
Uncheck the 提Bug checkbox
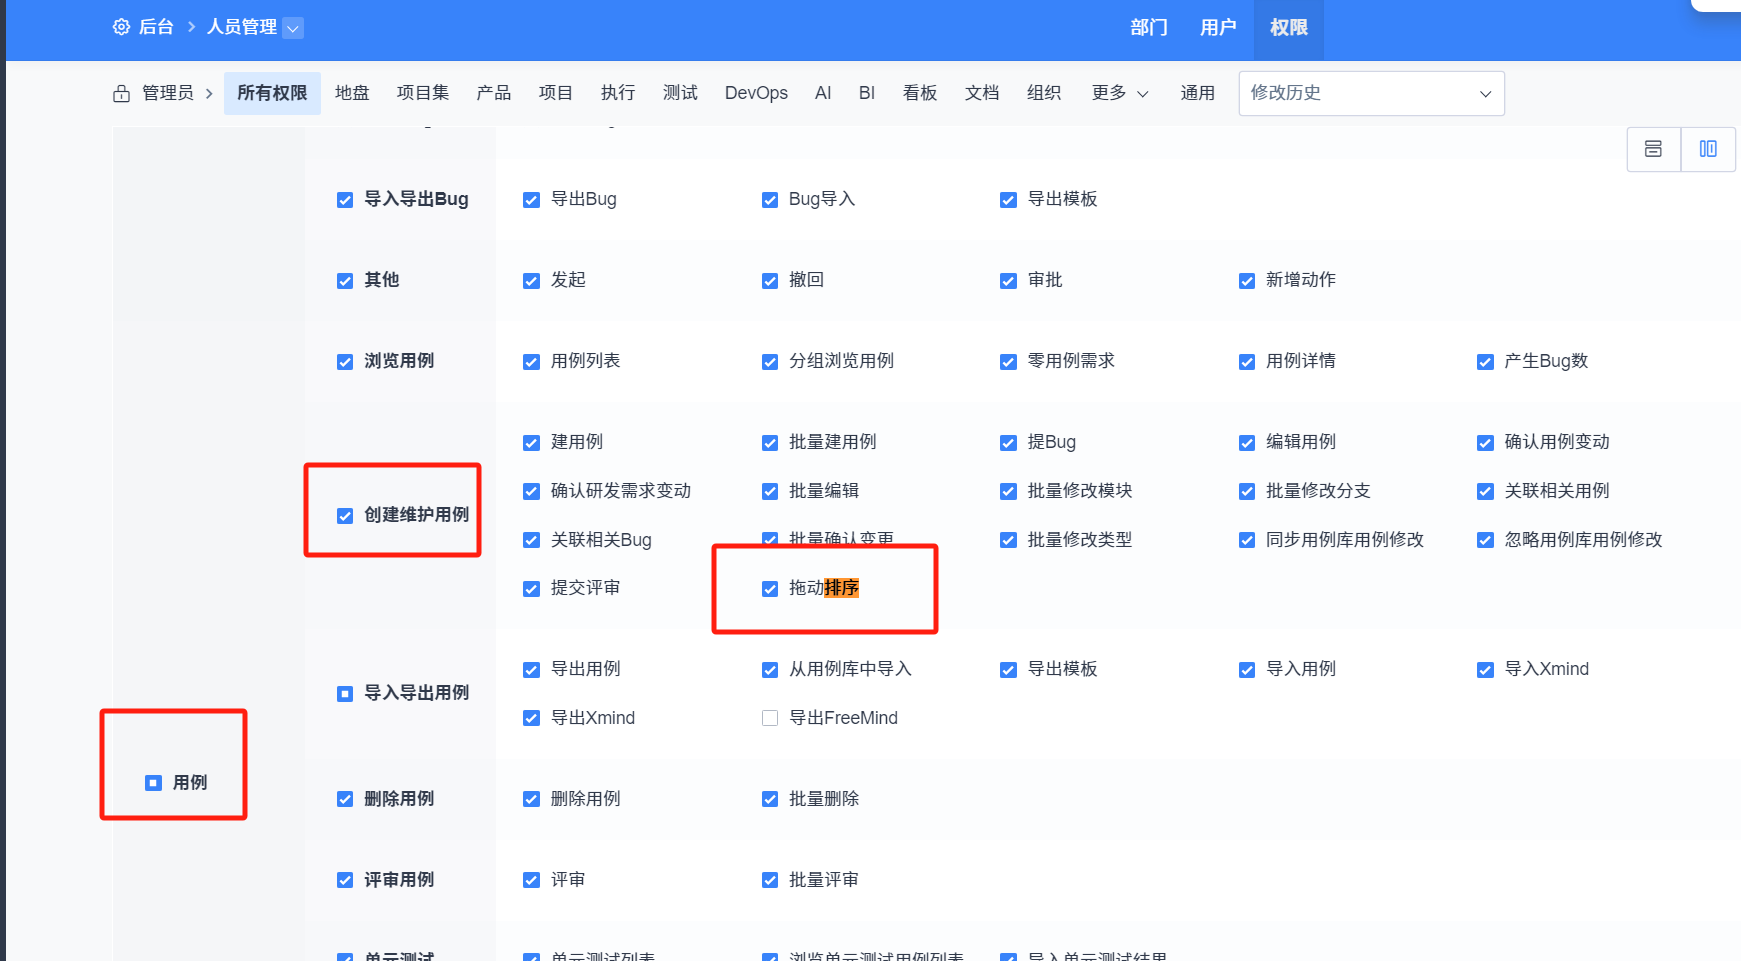[1009, 443]
